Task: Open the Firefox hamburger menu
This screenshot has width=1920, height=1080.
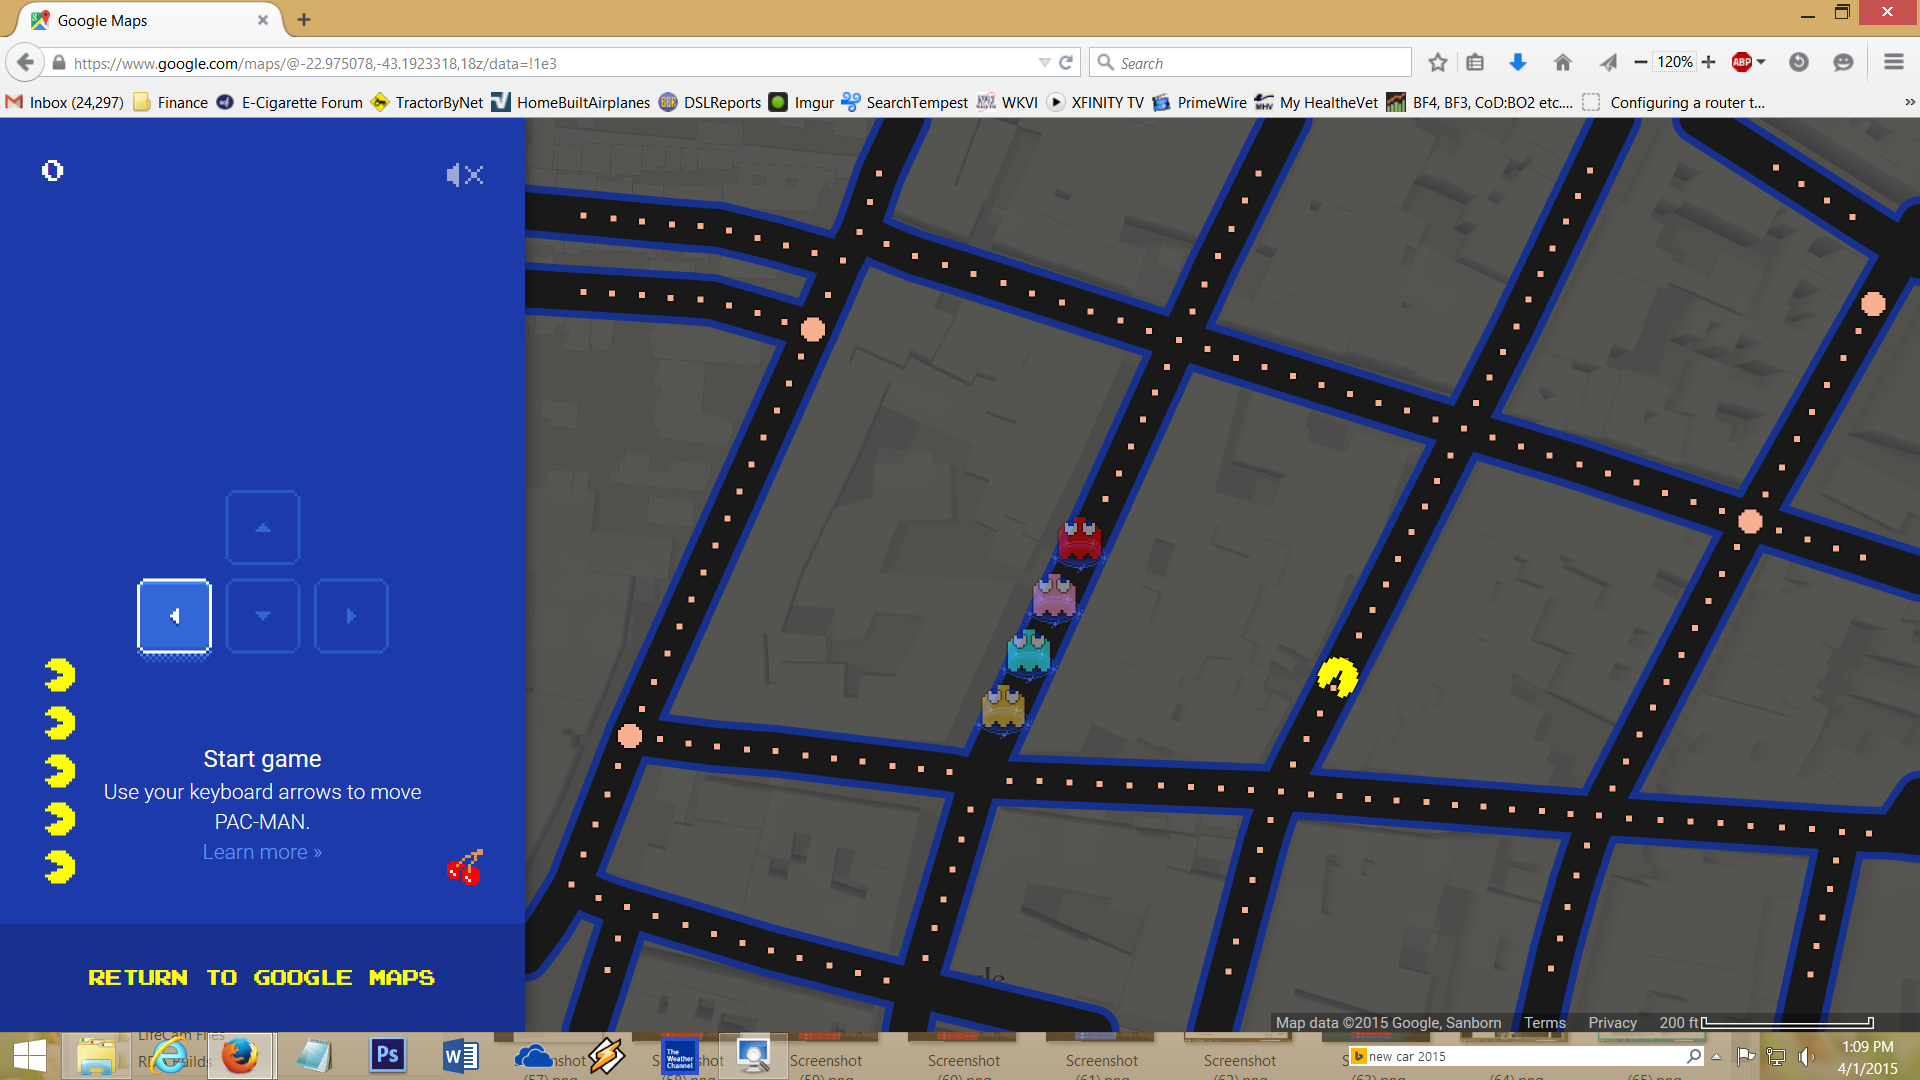Action: (x=1893, y=62)
